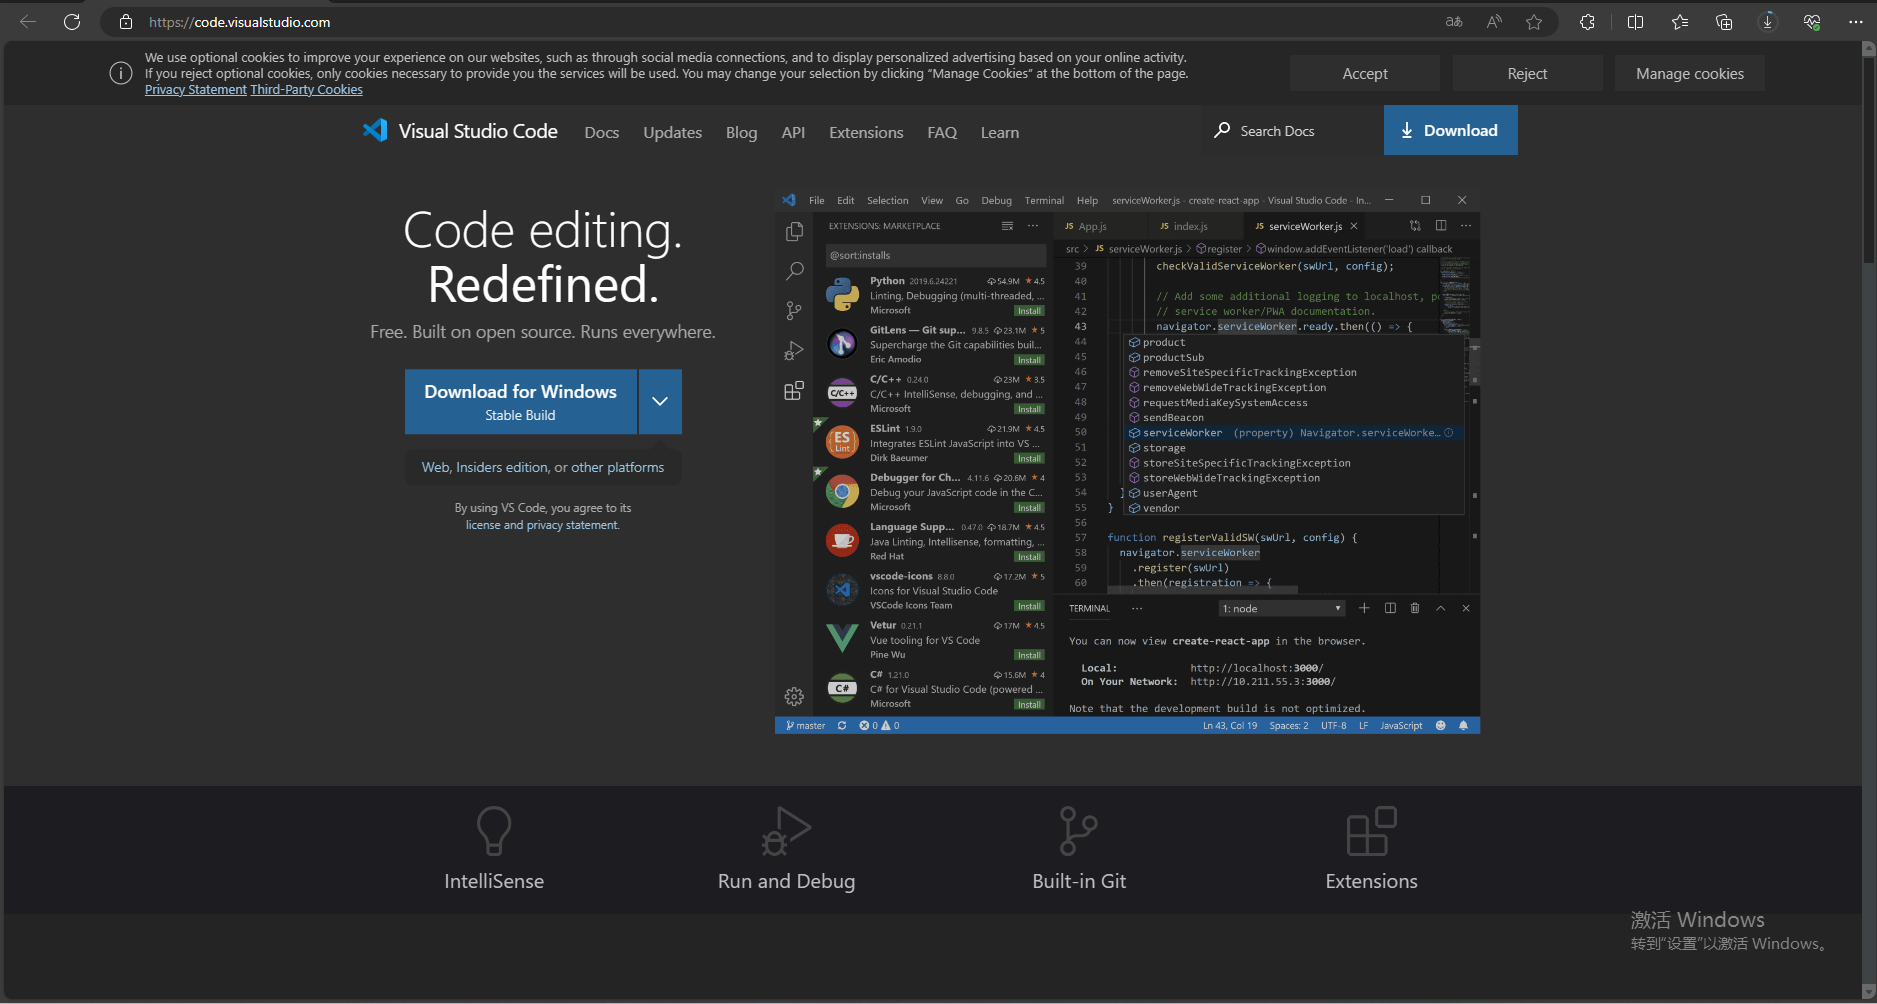This screenshot has height=1004, width=1877.
Task: Open the license link
Action: [483, 525]
